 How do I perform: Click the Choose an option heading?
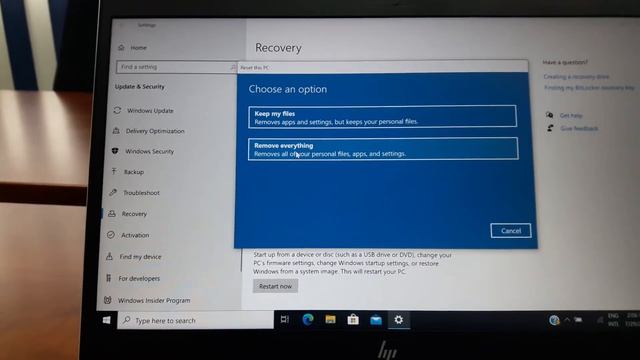click(288, 89)
